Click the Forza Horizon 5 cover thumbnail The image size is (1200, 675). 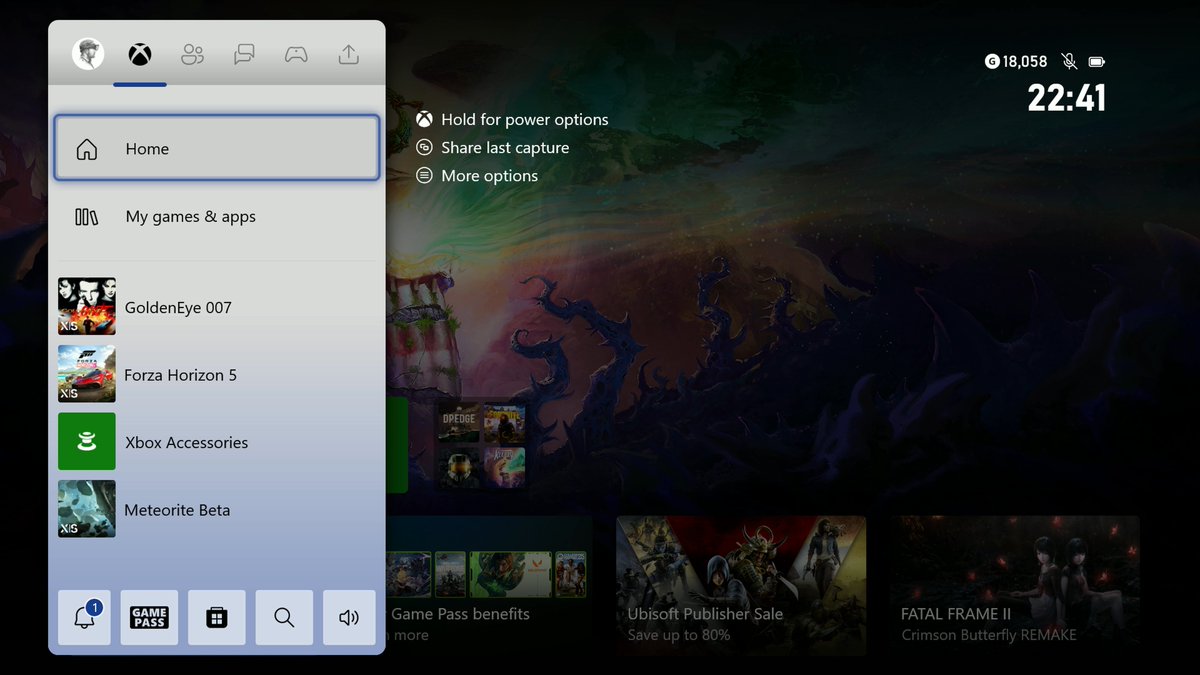(87, 374)
